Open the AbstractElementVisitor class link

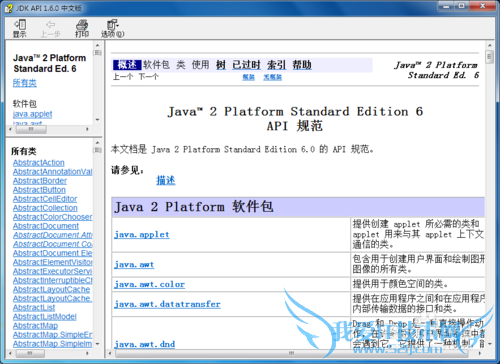coord(52,262)
